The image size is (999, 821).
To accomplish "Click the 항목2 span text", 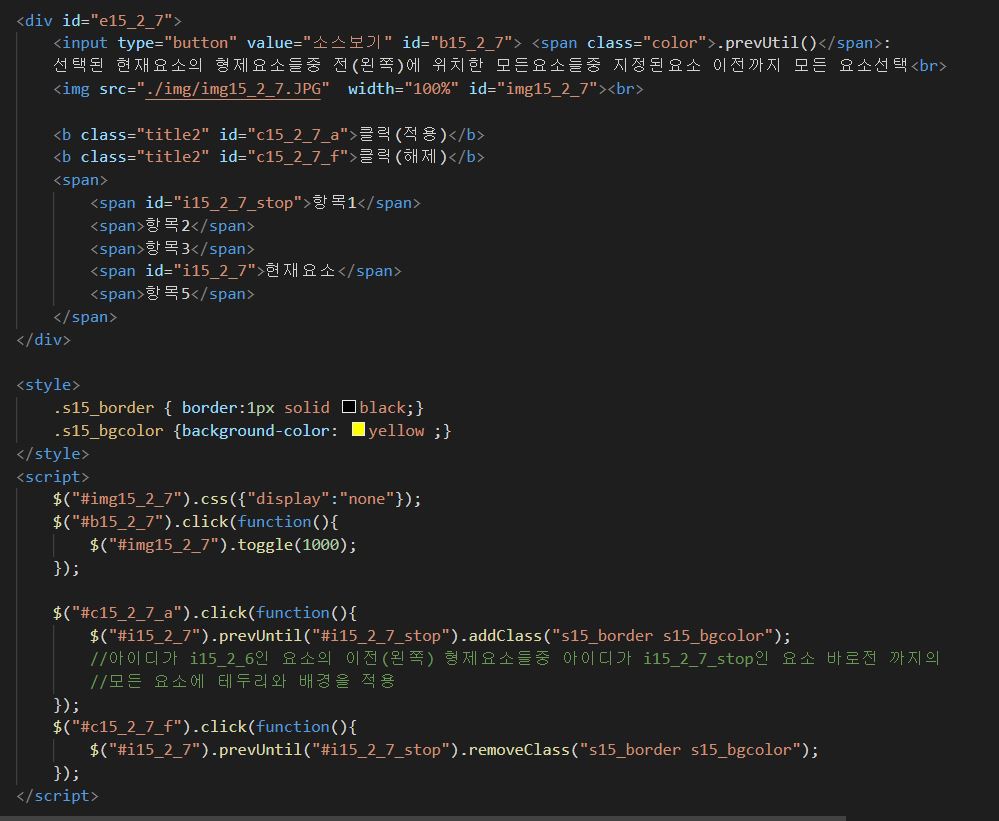I will pos(168,225).
